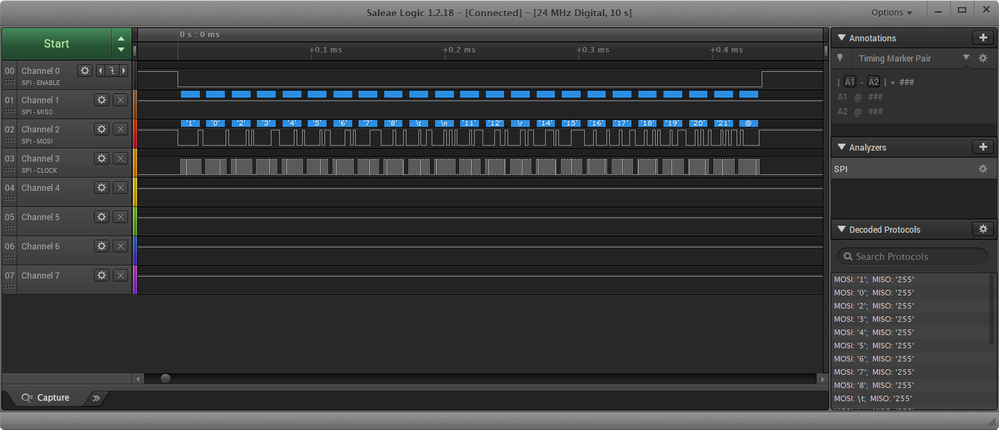Click the Channel 7 purple color strip
The width and height of the screenshot is (999, 430).
134,280
